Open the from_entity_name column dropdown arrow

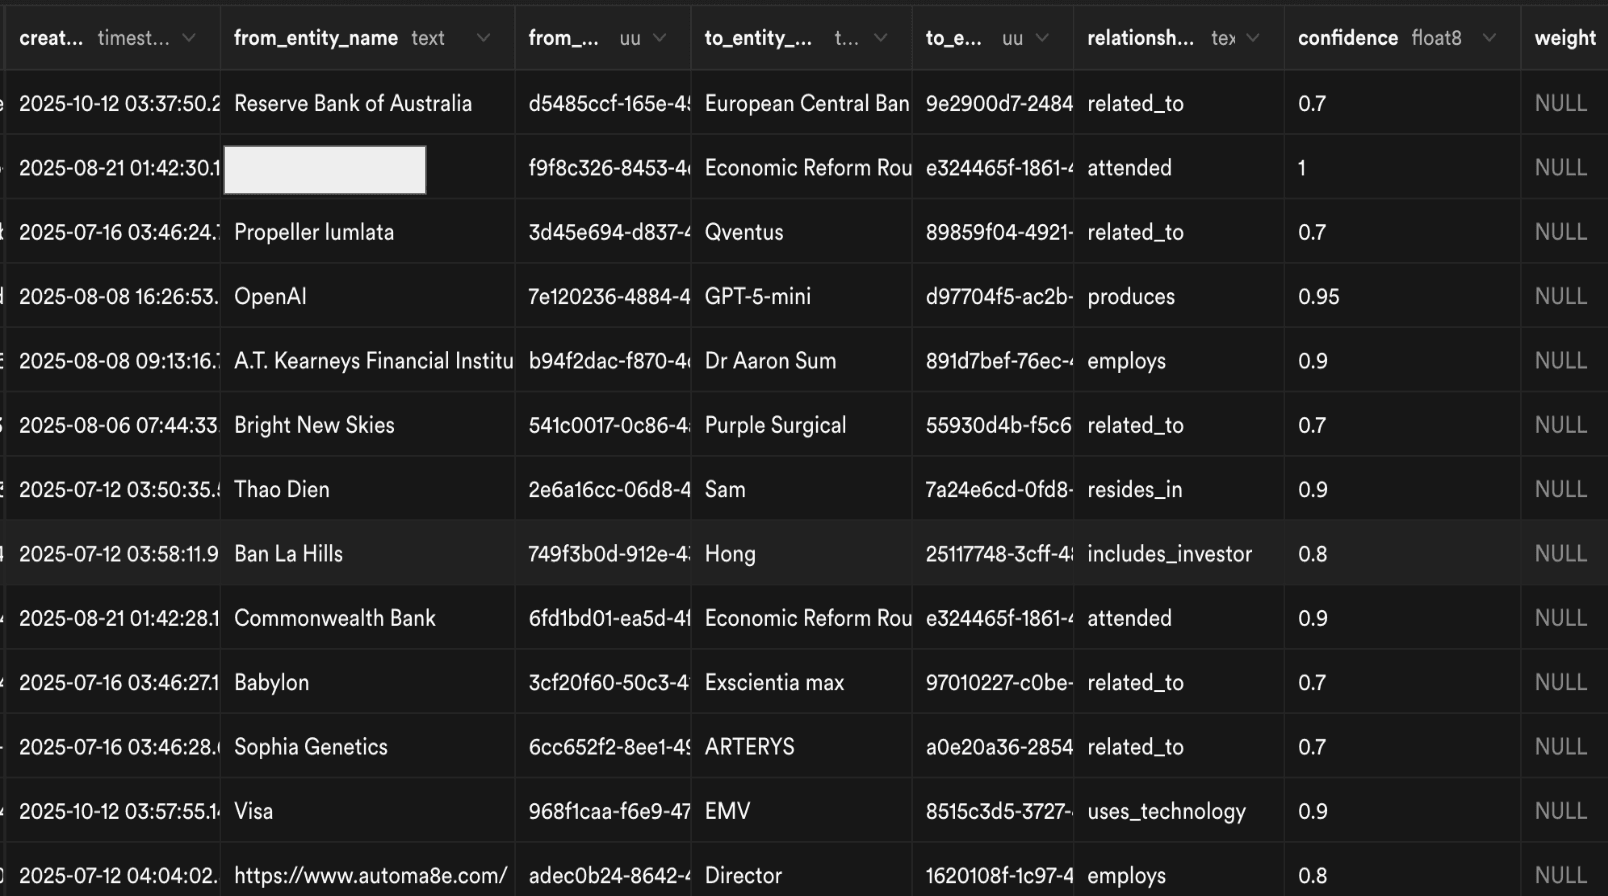[x=483, y=38]
